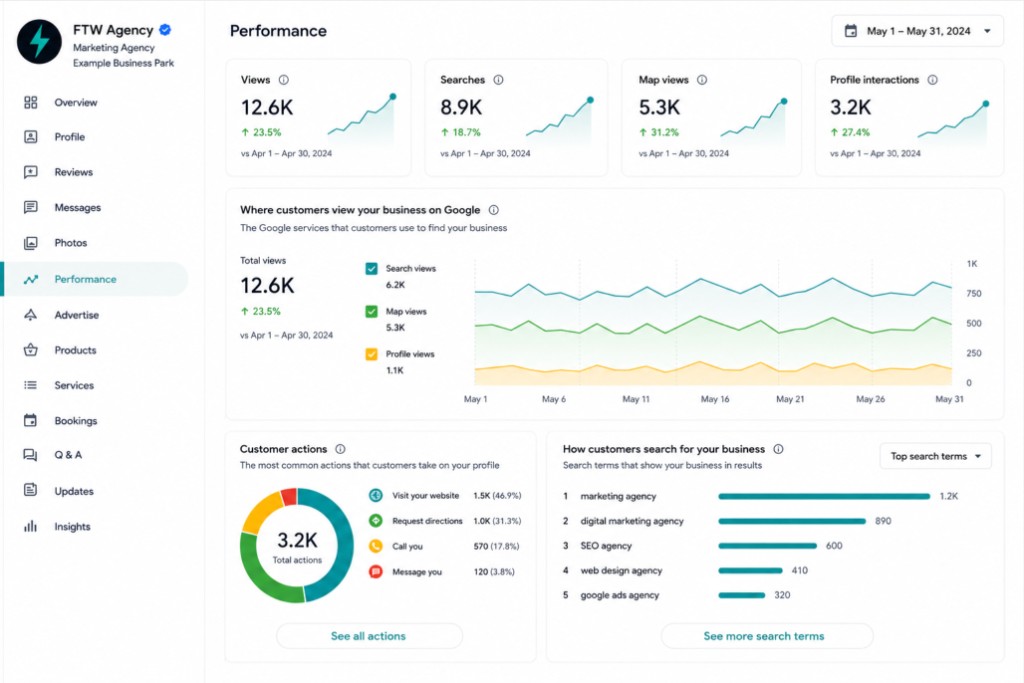Click the 3.2K Total actions donut chart
This screenshot has width=1024, height=683.
pyautogui.click(x=297, y=545)
